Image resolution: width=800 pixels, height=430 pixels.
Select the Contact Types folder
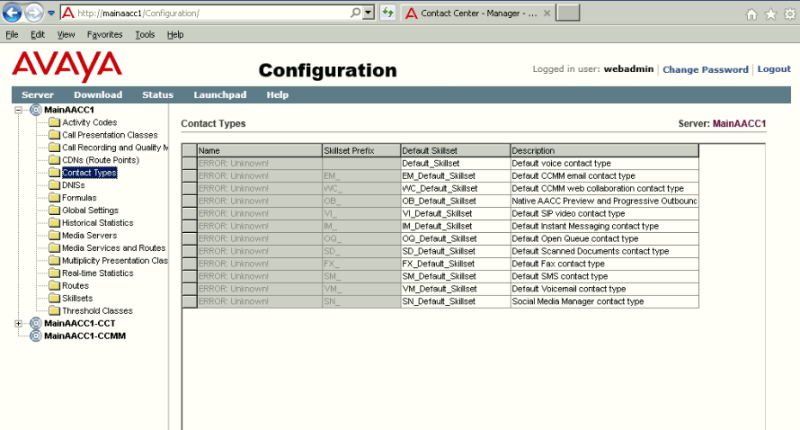point(89,173)
